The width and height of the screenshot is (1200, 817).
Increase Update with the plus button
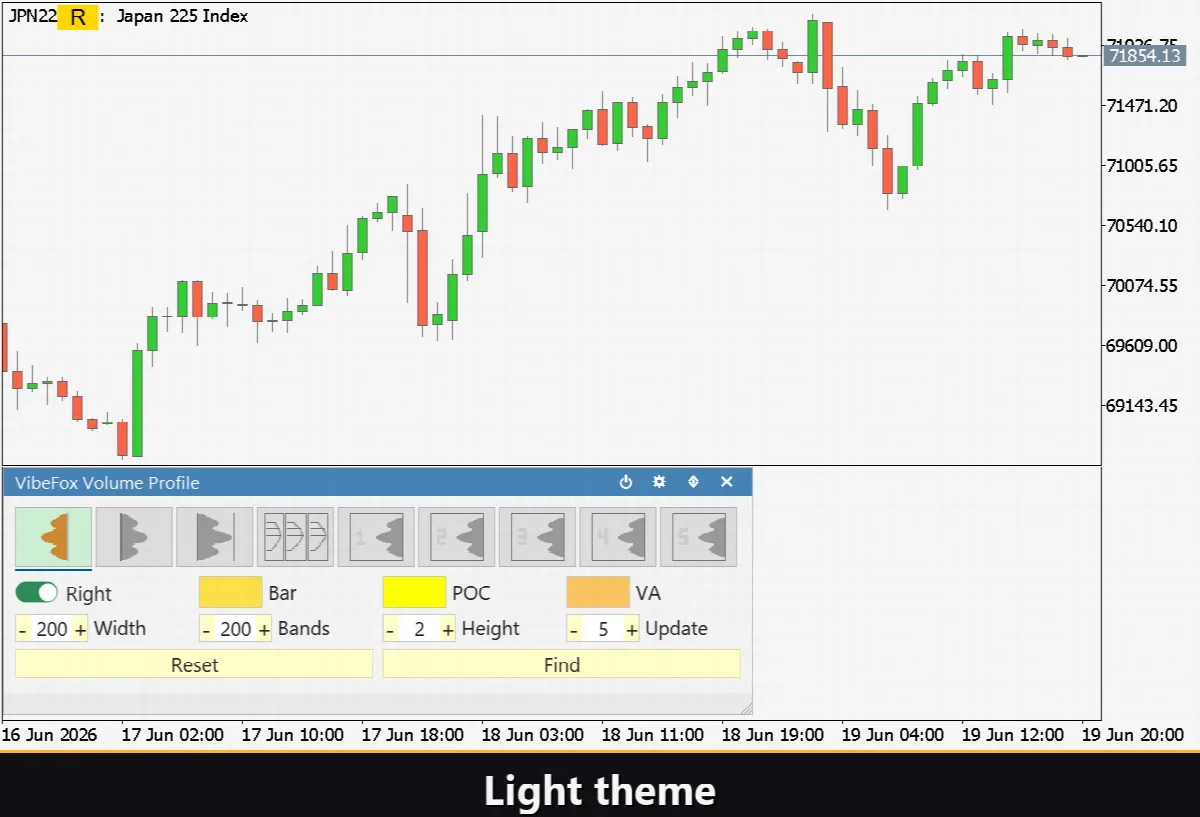click(x=633, y=629)
